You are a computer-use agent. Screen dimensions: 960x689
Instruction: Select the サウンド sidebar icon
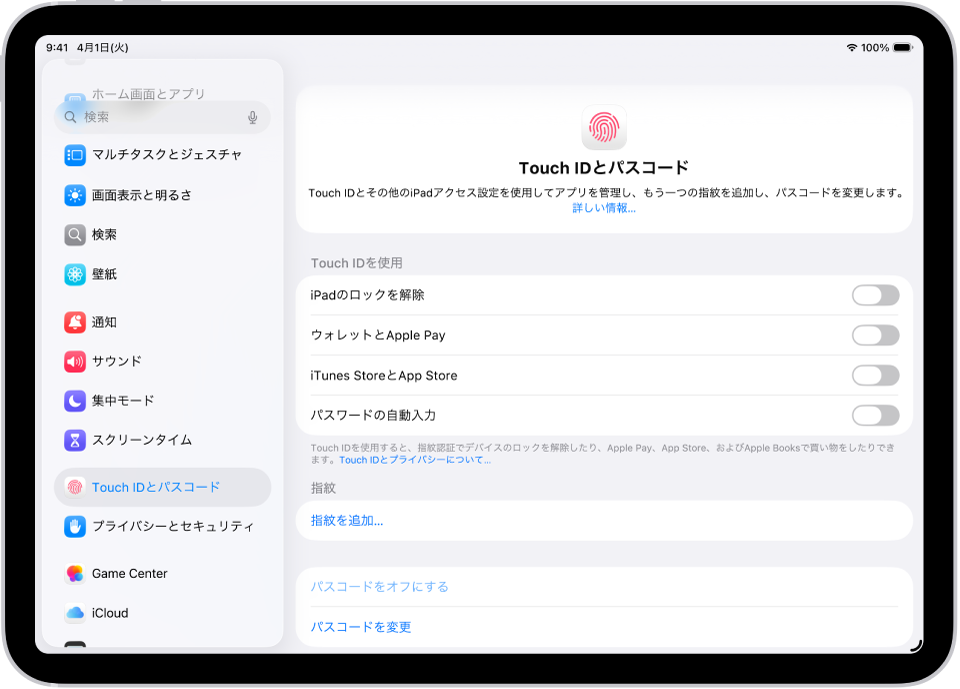tap(74, 362)
